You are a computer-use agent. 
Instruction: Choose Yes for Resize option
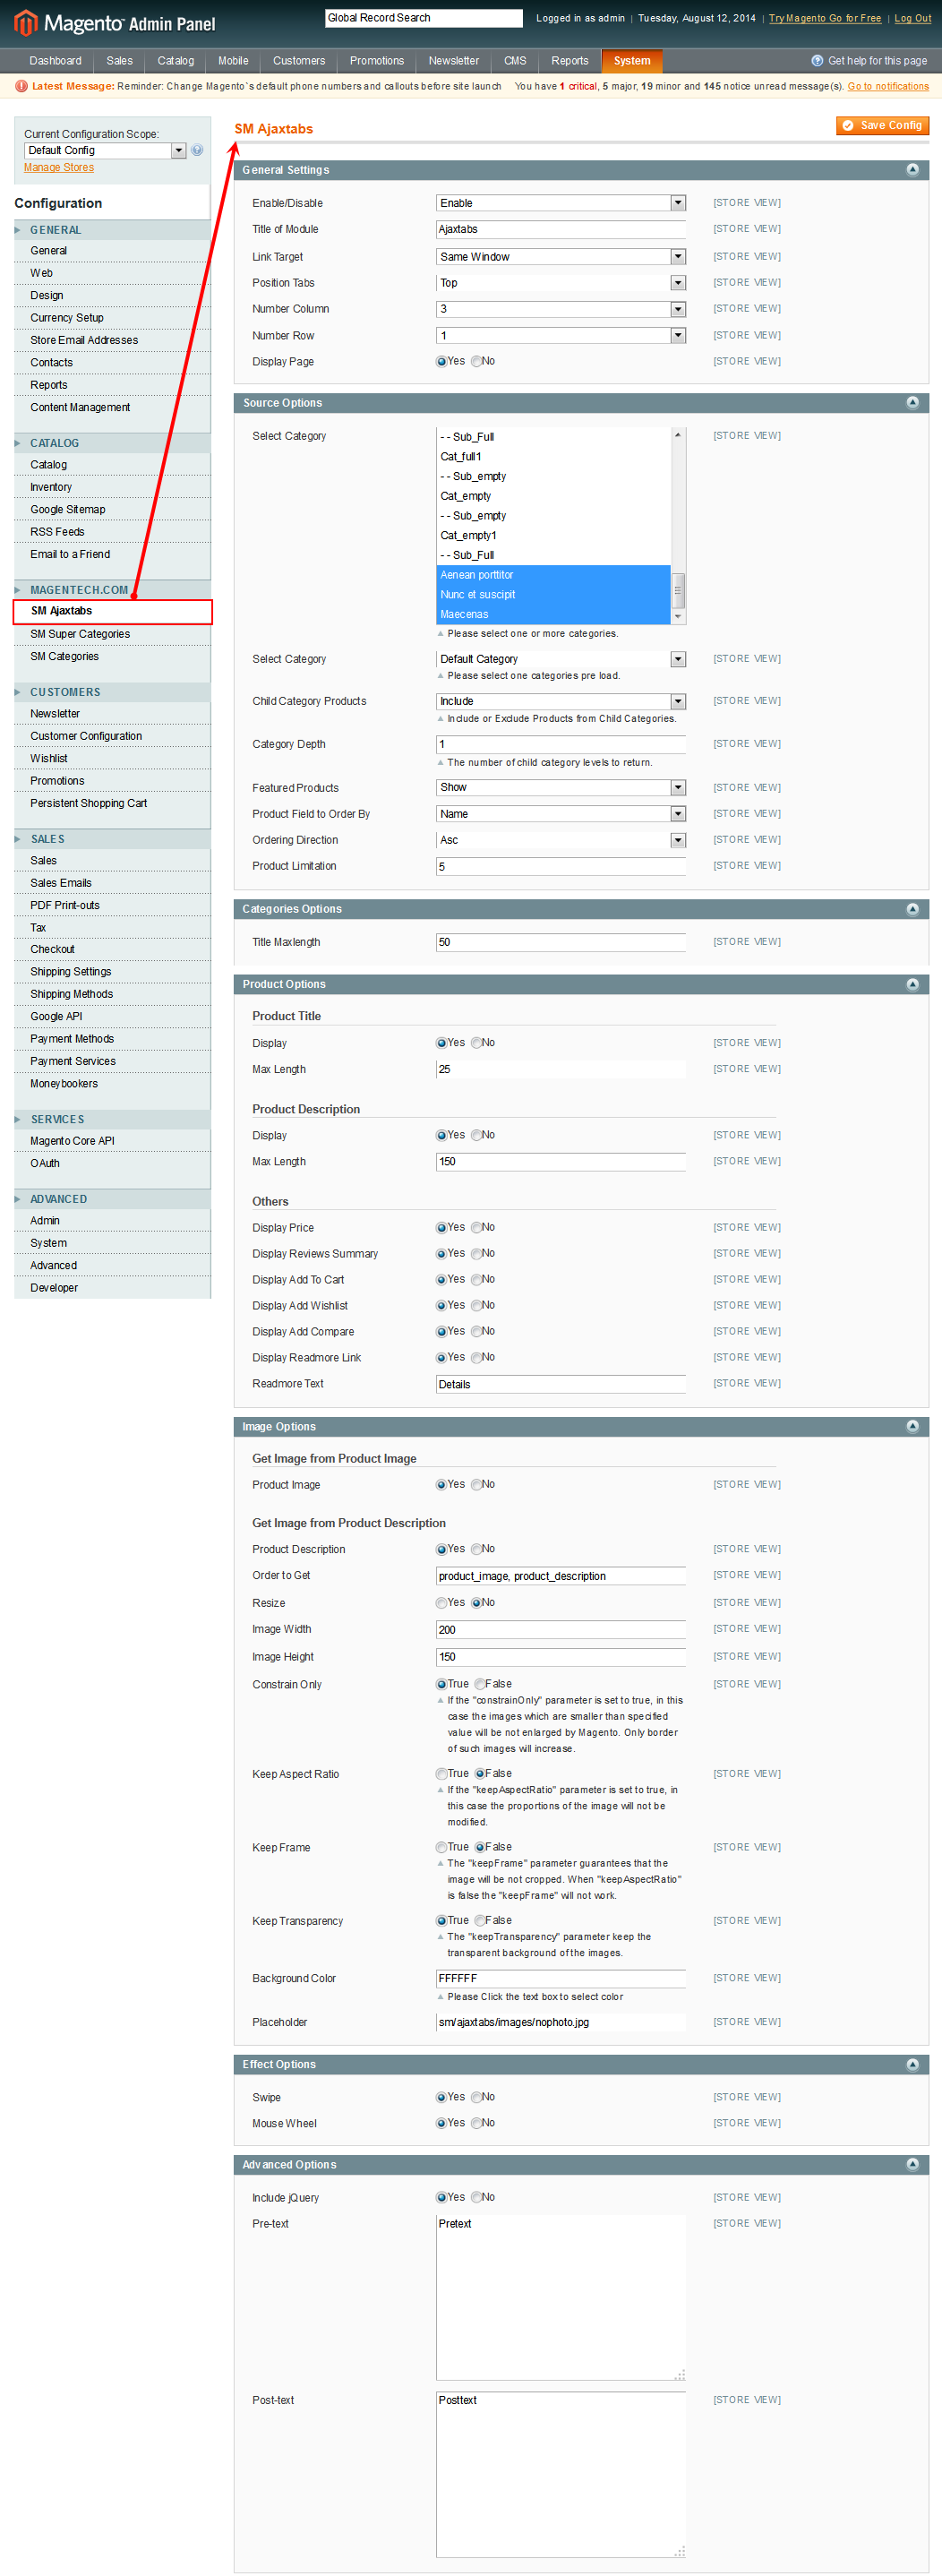pos(441,1603)
